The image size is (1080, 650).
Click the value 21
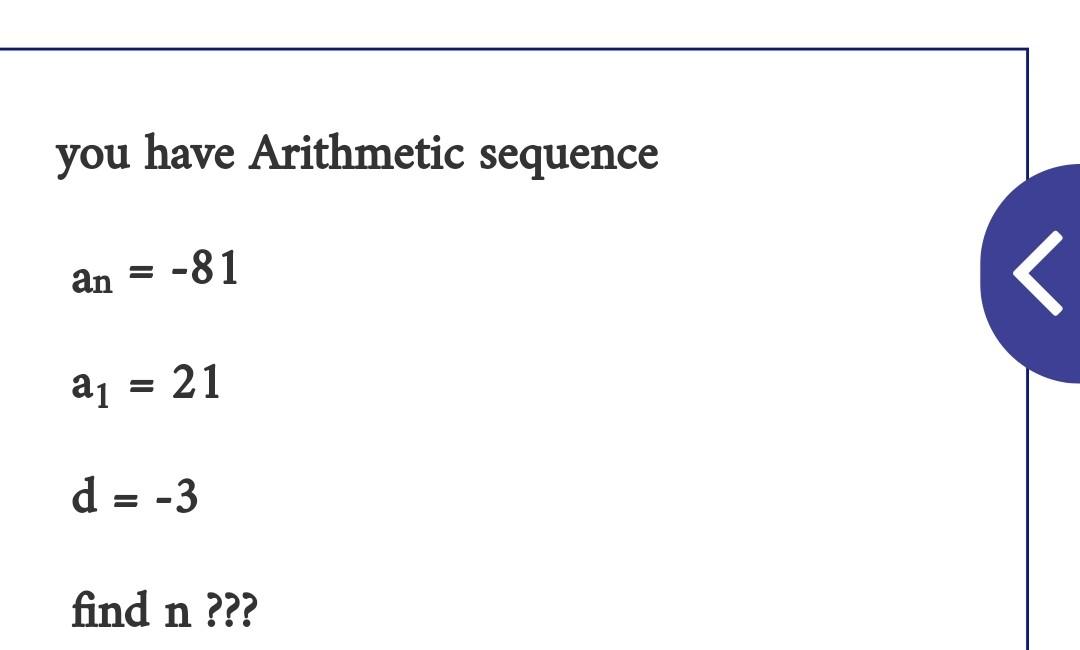click(196, 381)
